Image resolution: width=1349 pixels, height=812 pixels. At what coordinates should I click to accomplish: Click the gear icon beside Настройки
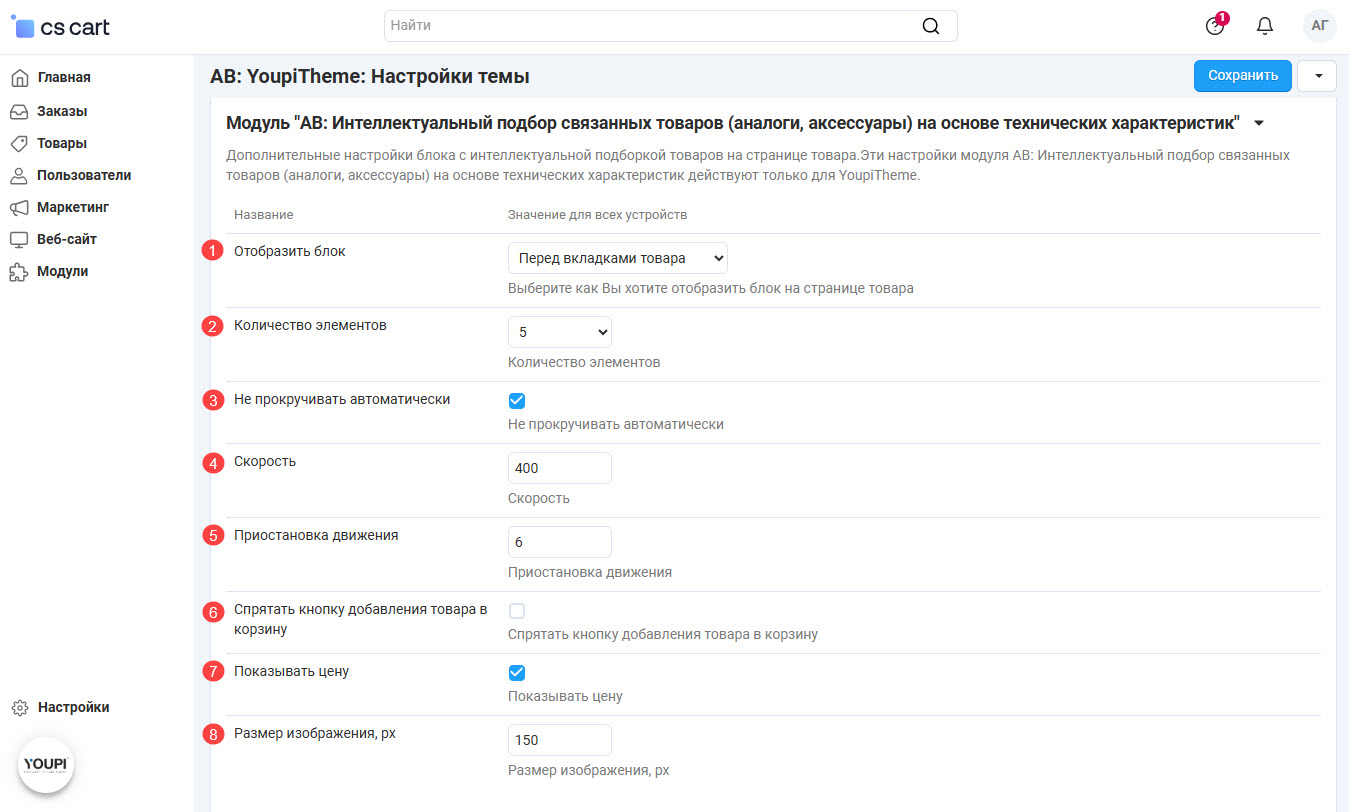[x=19, y=708]
